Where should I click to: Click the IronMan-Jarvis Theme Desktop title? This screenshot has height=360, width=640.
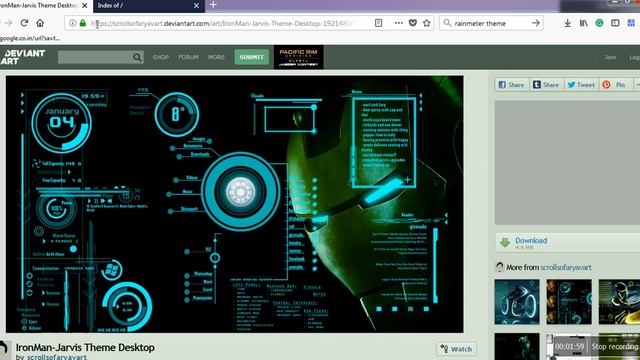[85, 347]
